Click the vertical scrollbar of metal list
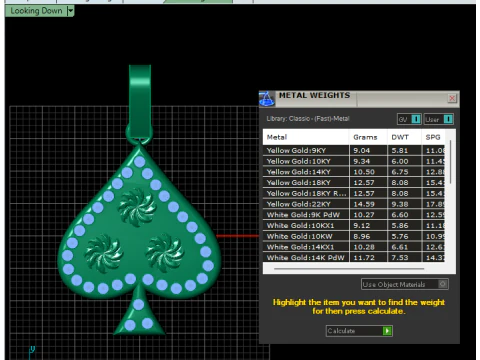Screen dimensions: 480x360 (x=450, y=162)
